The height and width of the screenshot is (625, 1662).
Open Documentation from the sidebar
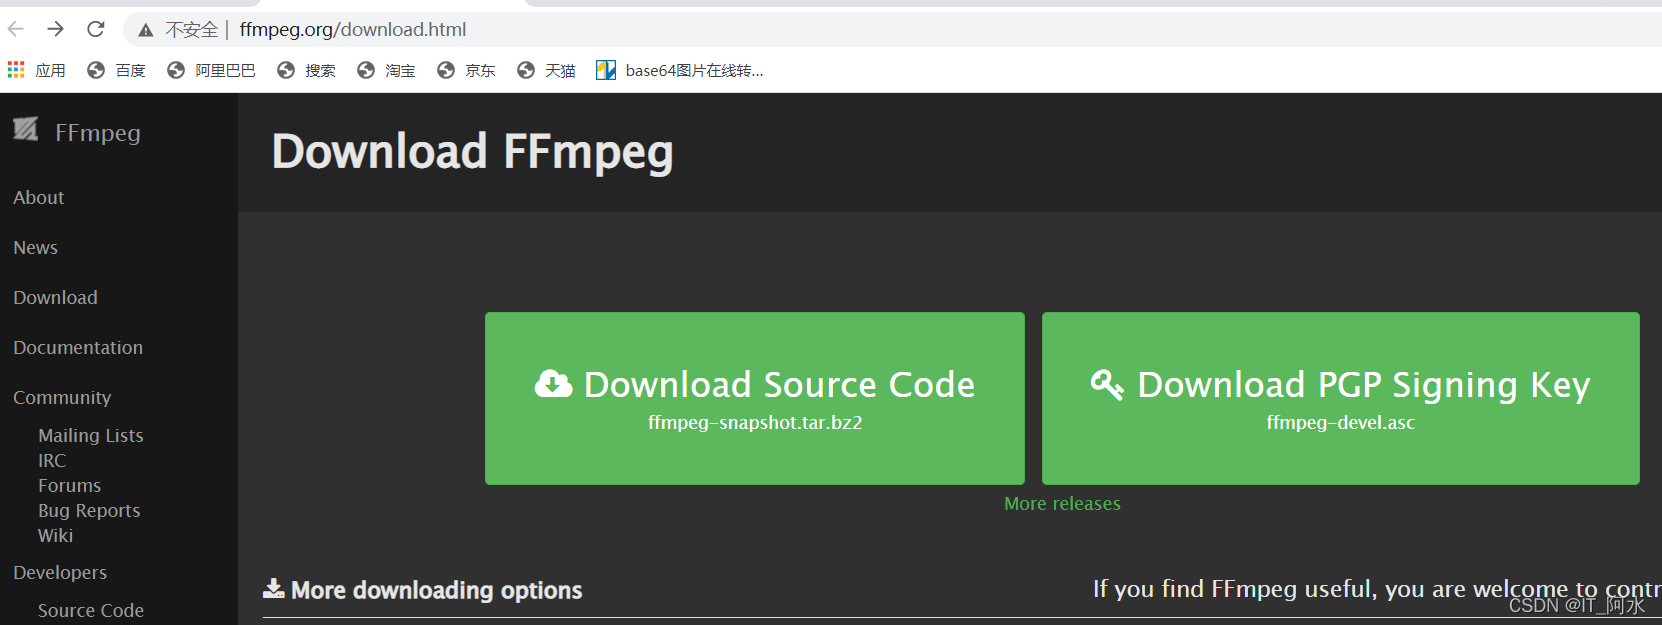point(78,348)
